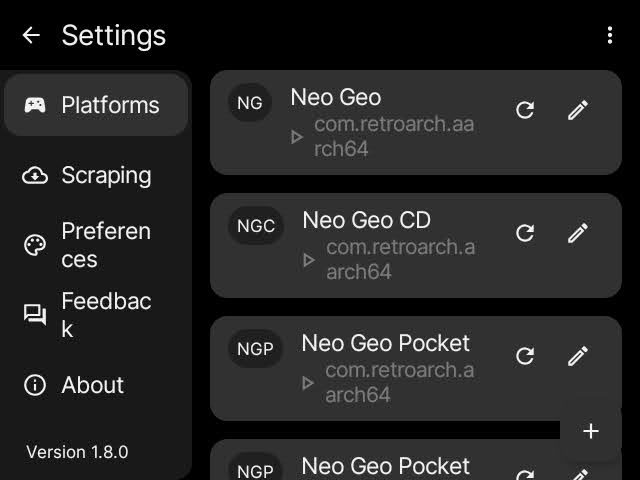640x480 pixels.
Task: Open the Preferences section
Action: click(96, 245)
